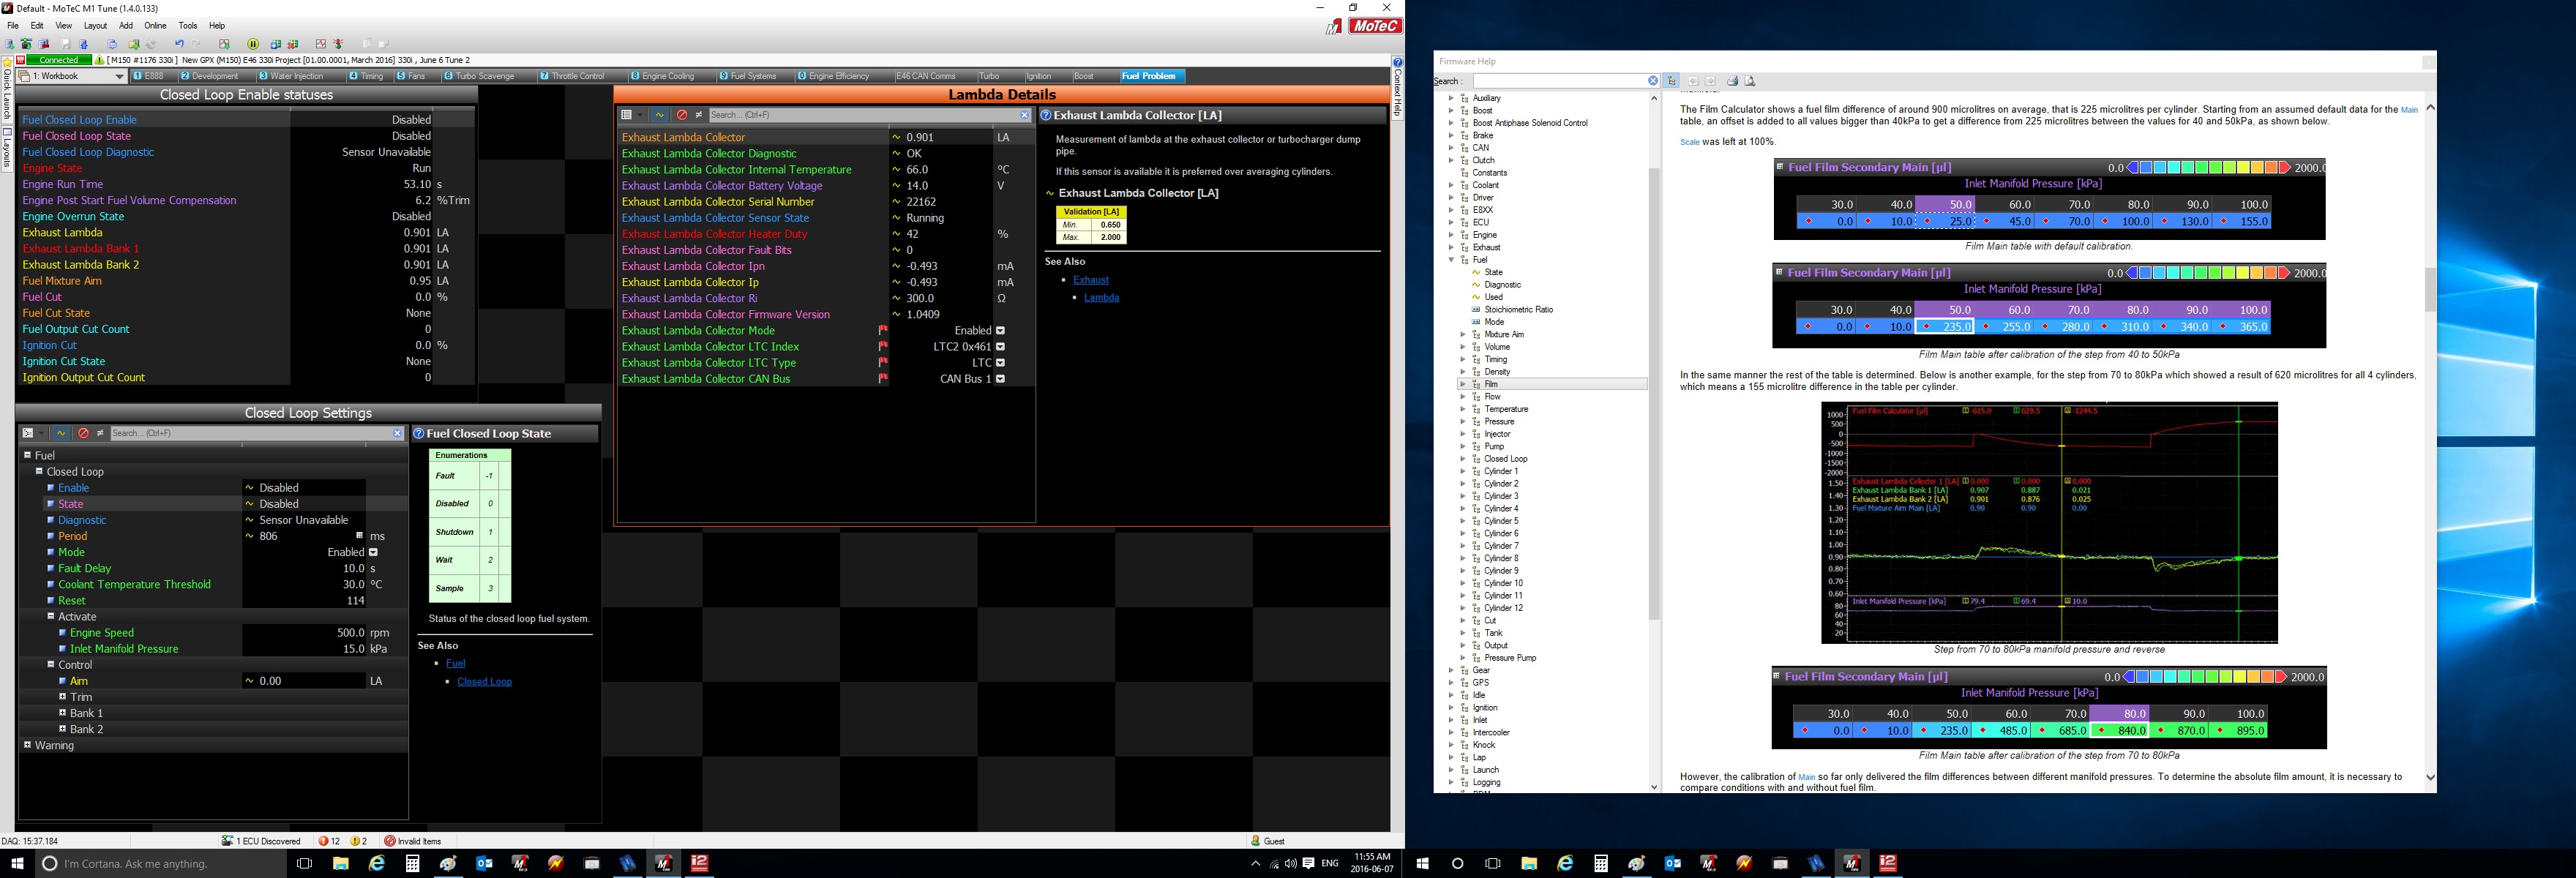Open the File menu
This screenshot has width=2576, height=878.
coord(13,26)
